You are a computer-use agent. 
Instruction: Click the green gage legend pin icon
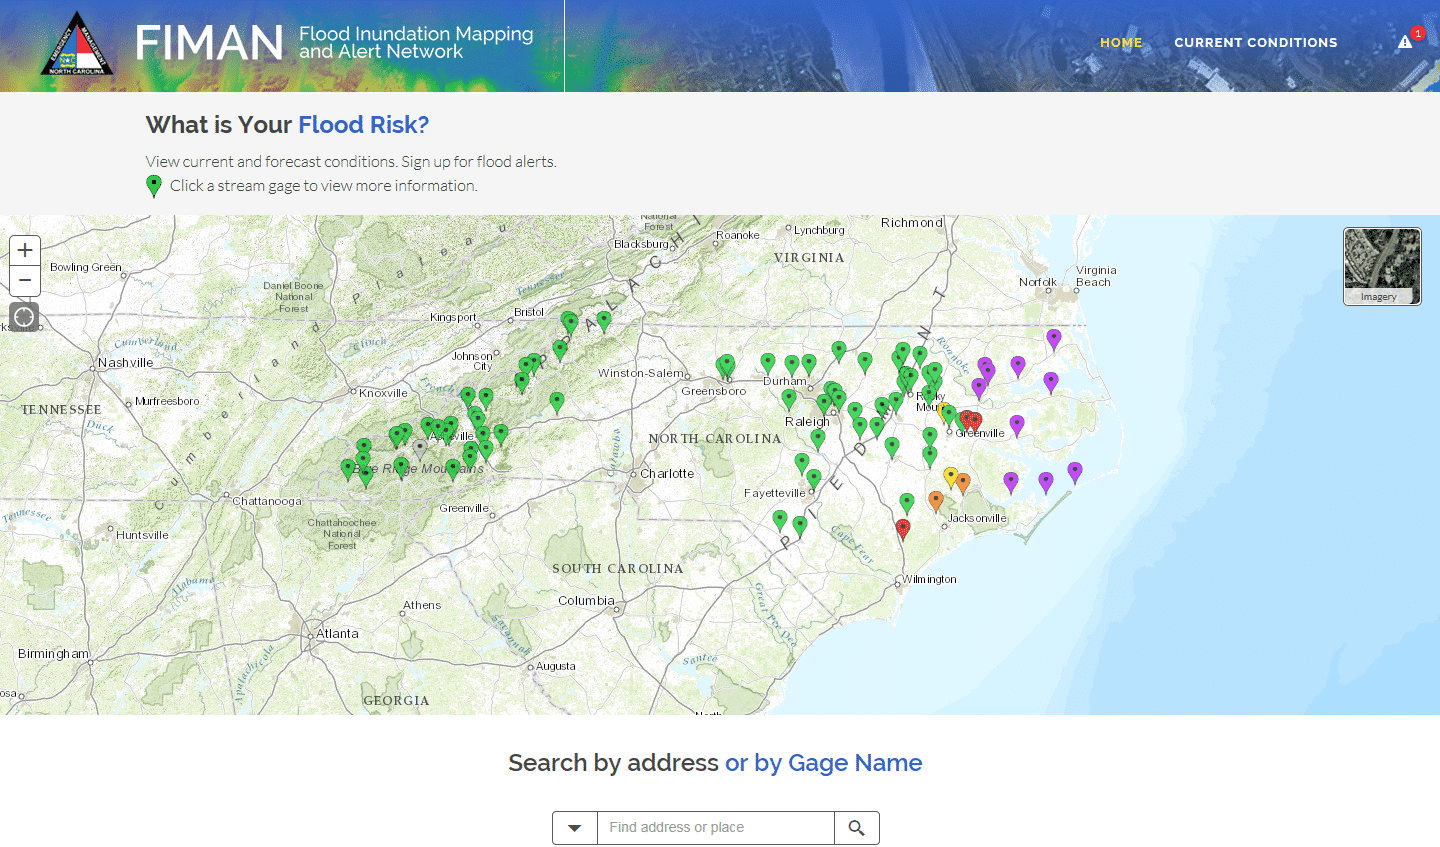154,186
